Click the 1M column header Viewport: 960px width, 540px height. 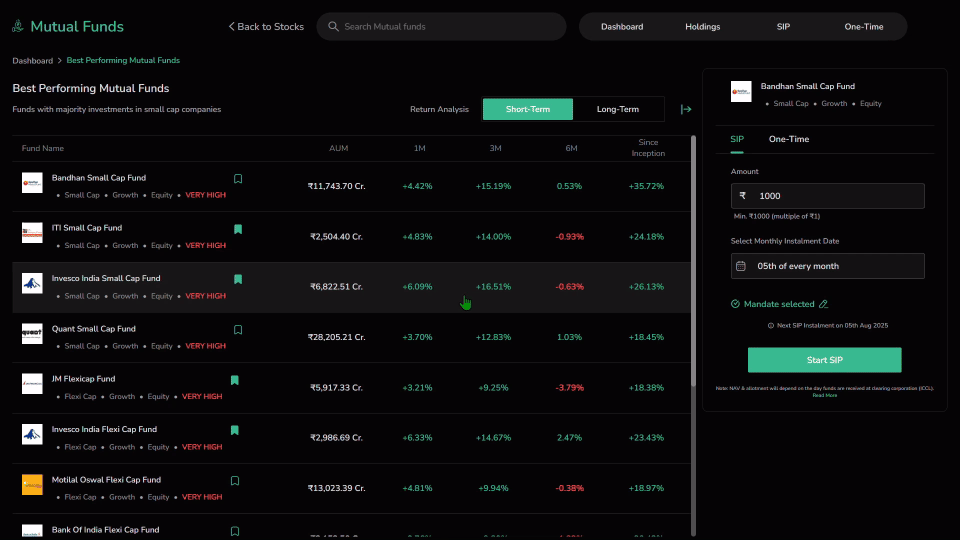[419, 149]
